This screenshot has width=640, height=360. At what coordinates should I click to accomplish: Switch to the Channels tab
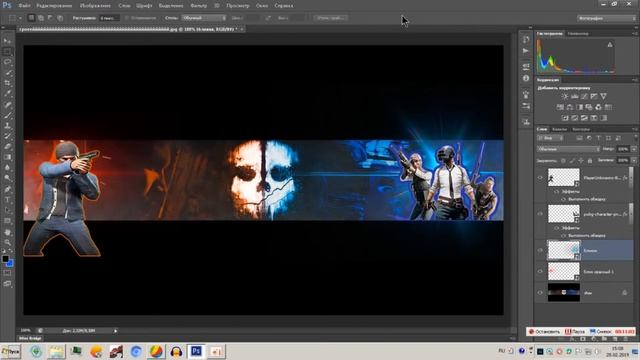point(559,129)
